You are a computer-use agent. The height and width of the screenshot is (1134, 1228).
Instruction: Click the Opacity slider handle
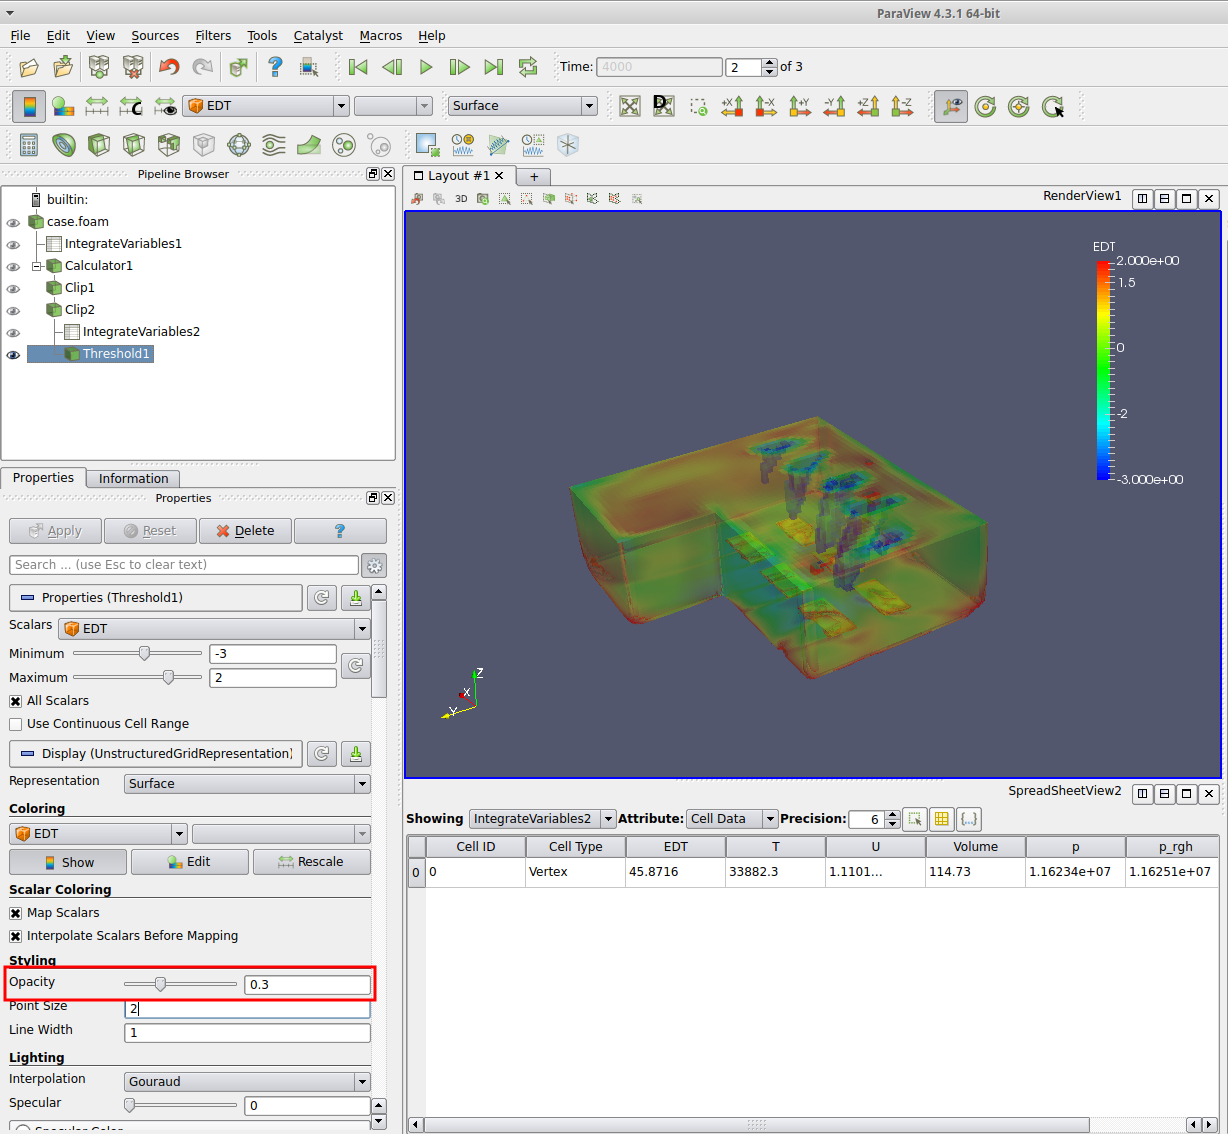pyautogui.click(x=160, y=984)
